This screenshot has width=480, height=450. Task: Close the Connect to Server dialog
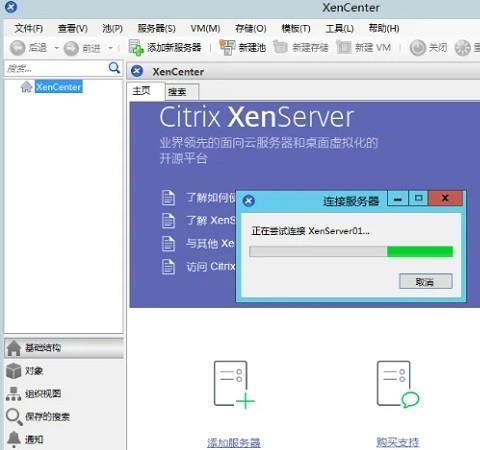pyautogui.click(x=445, y=199)
